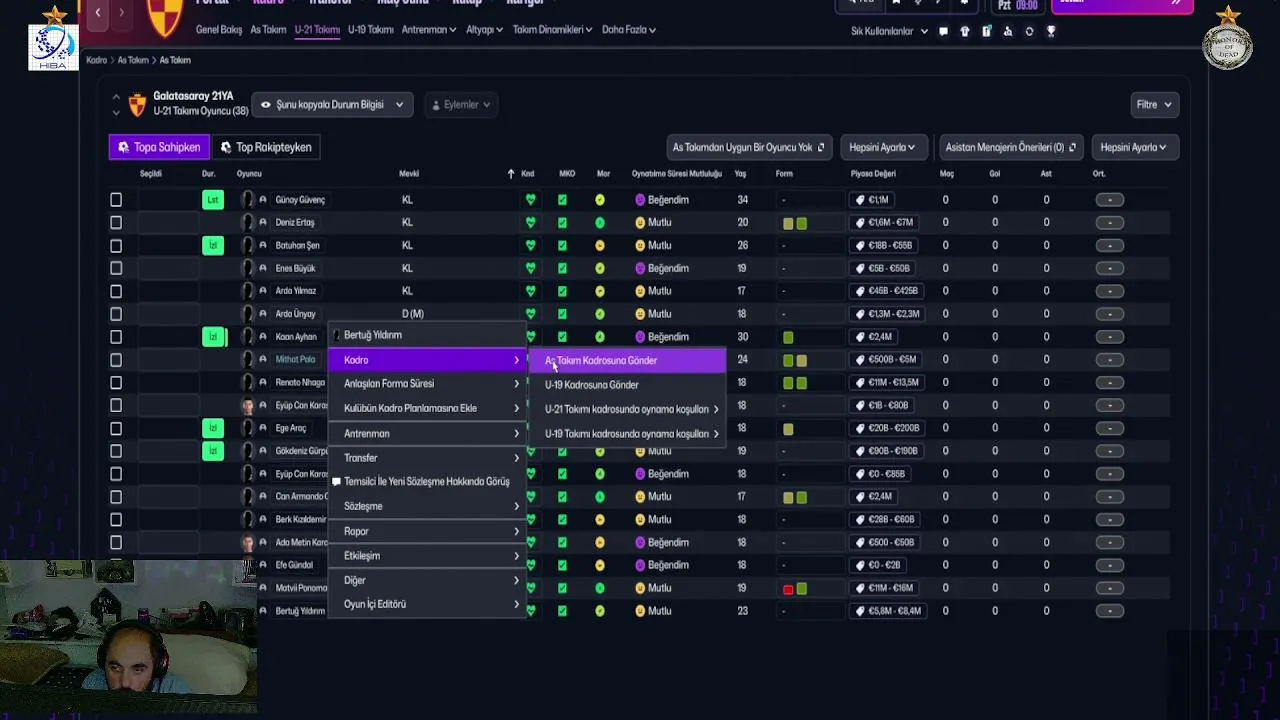Go back with the left navigation arrow
Viewport: 1280px width, 720px height.
click(x=98, y=12)
